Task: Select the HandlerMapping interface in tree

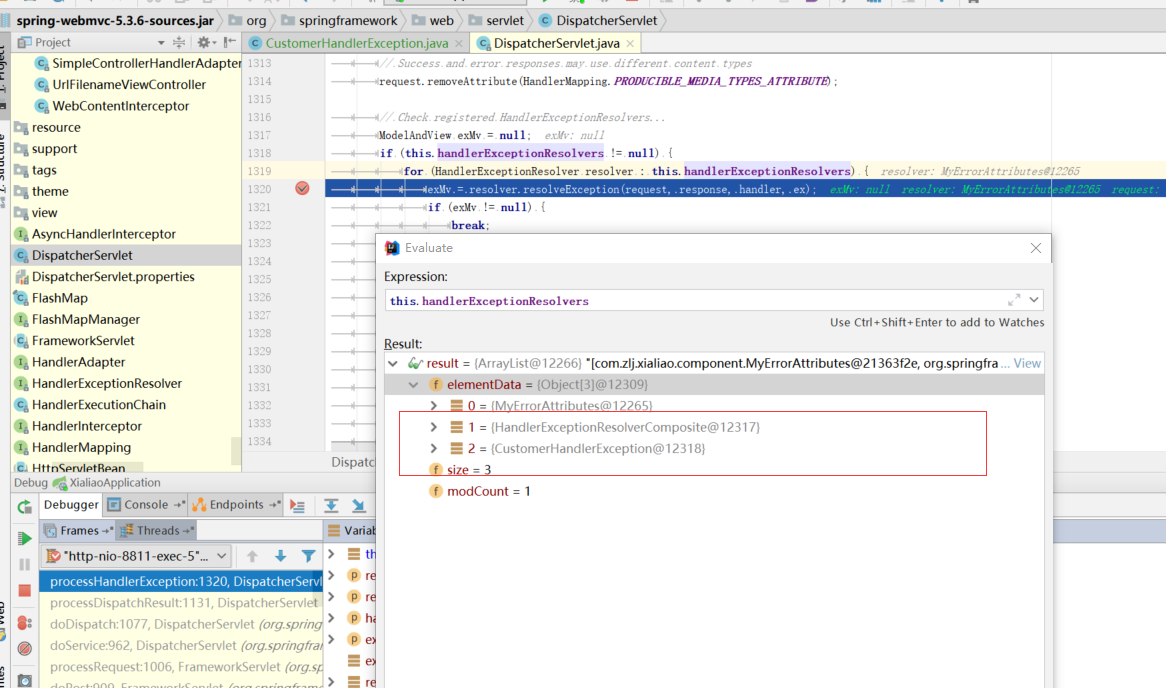Action: pos(81,447)
